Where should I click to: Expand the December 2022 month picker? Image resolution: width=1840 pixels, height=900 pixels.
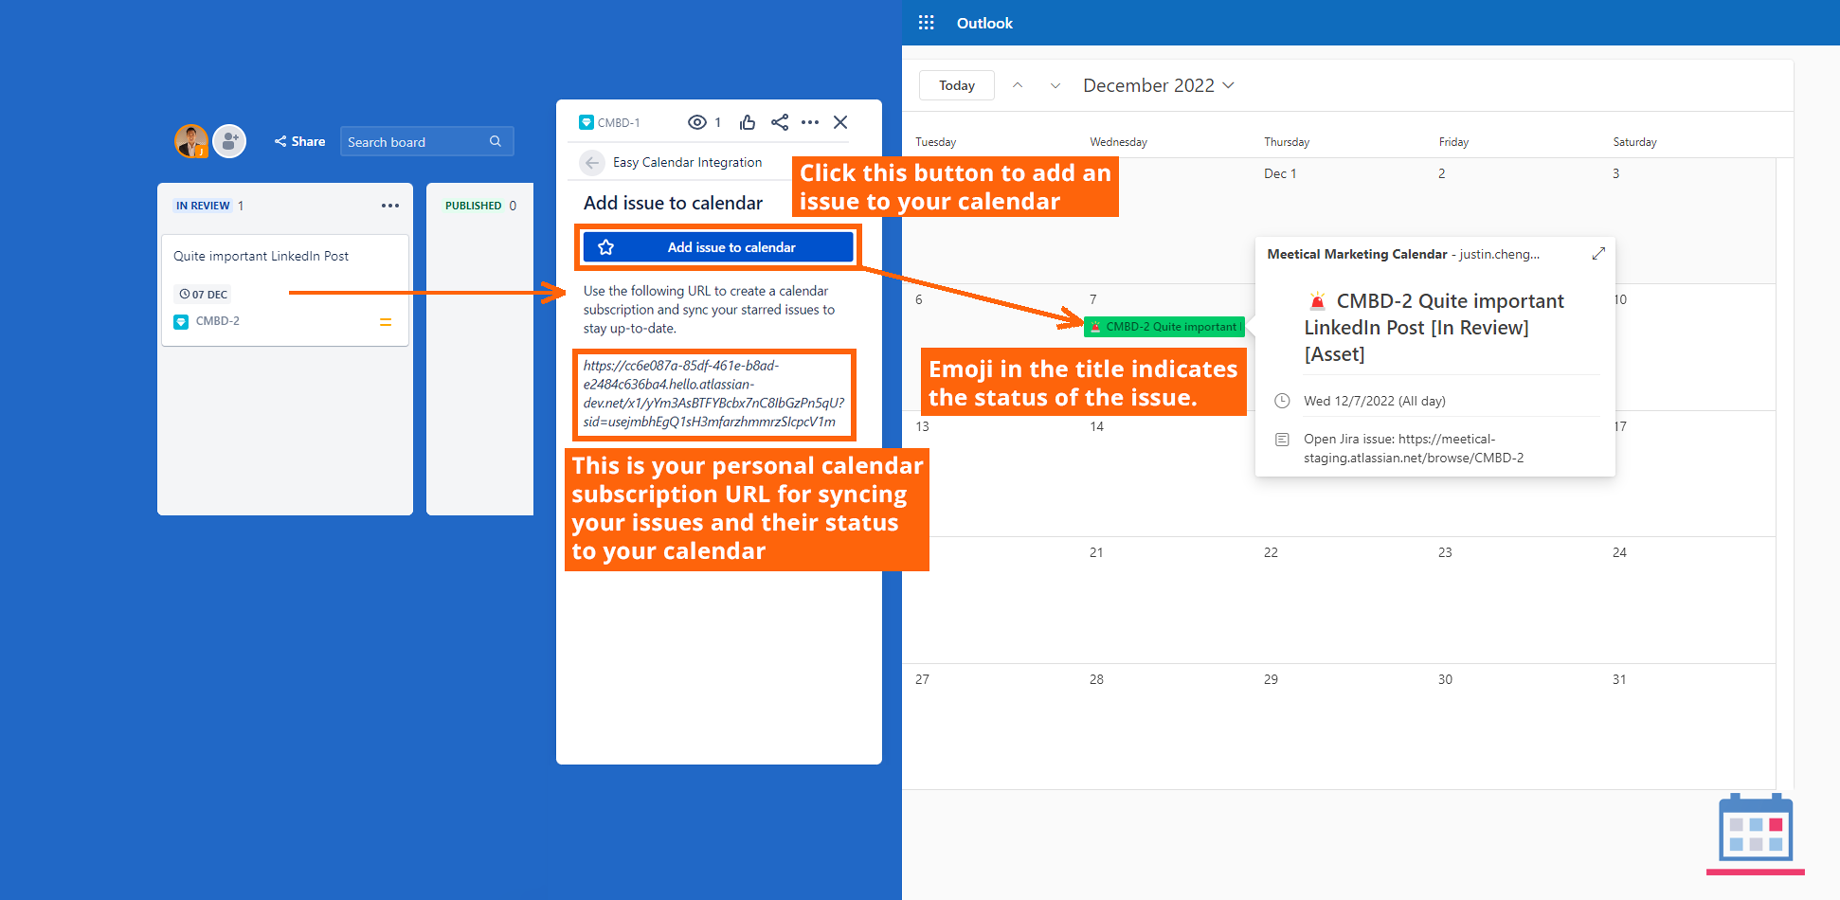pos(1158,85)
